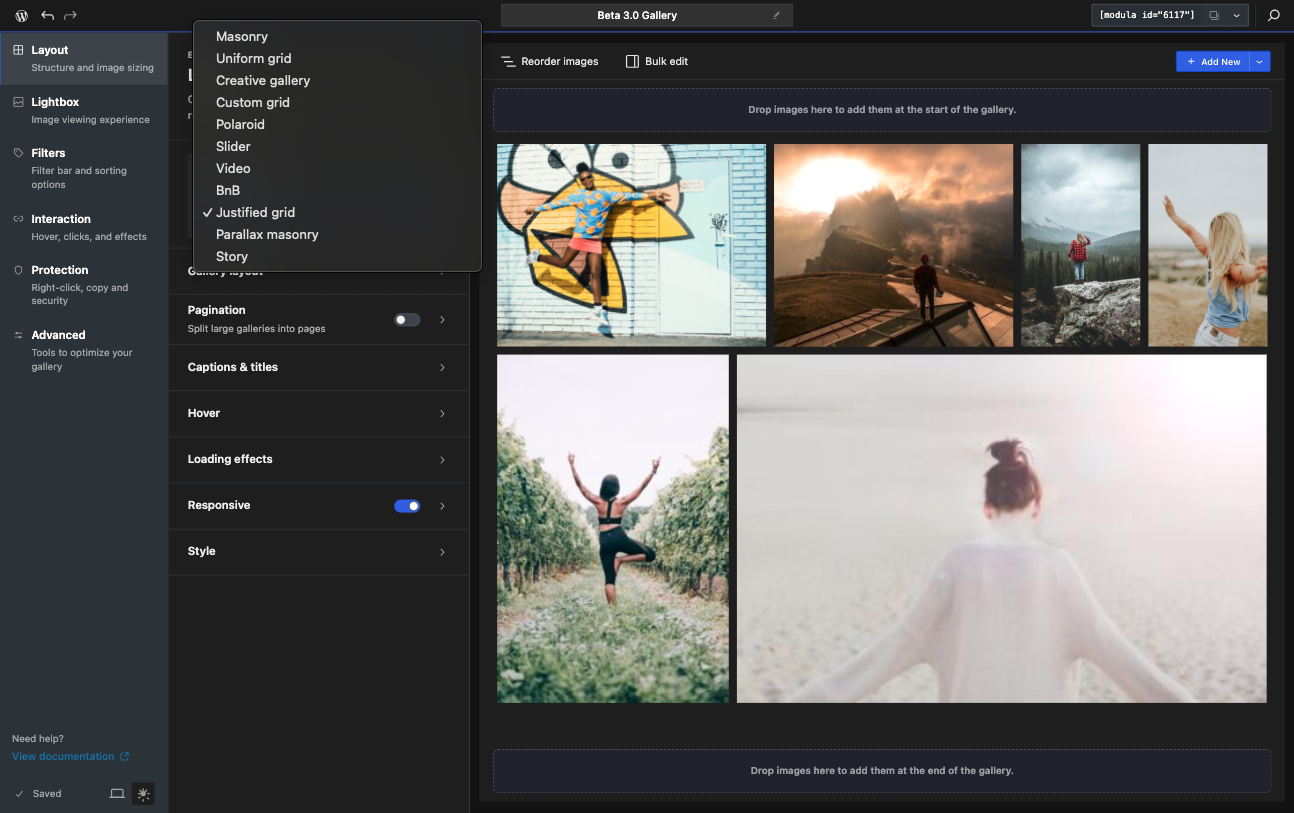This screenshot has height=813, width=1294.
Task: Click the Add New button
Action: (x=1213, y=62)
